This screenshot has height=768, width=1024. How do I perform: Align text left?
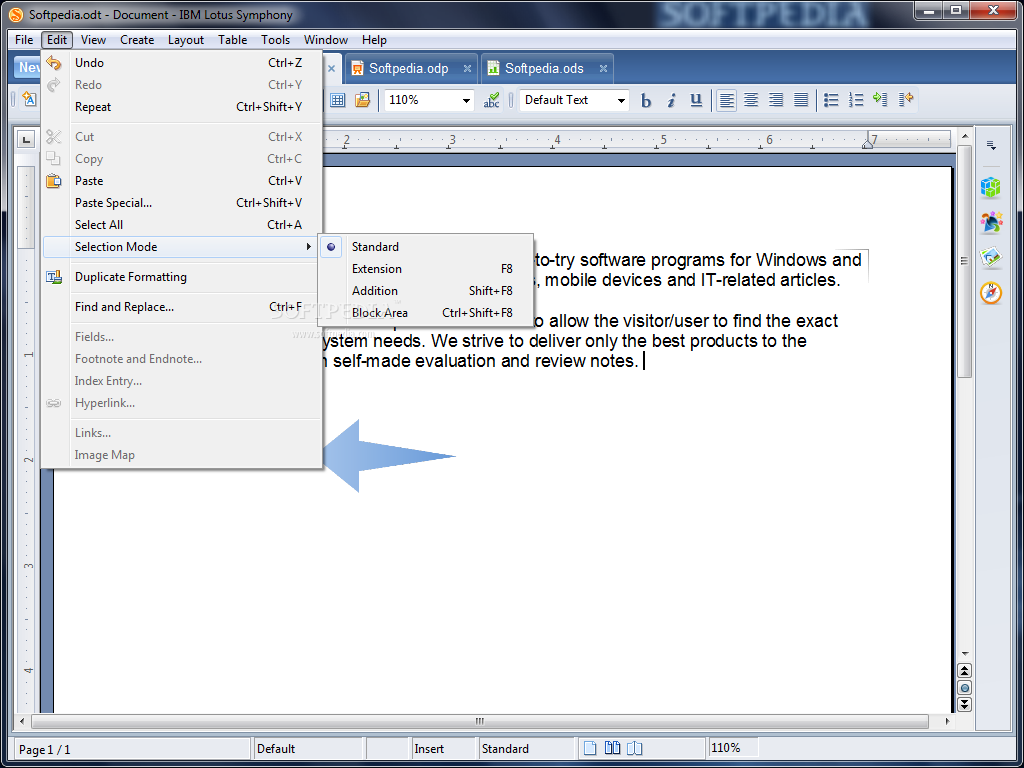(726, 100)
